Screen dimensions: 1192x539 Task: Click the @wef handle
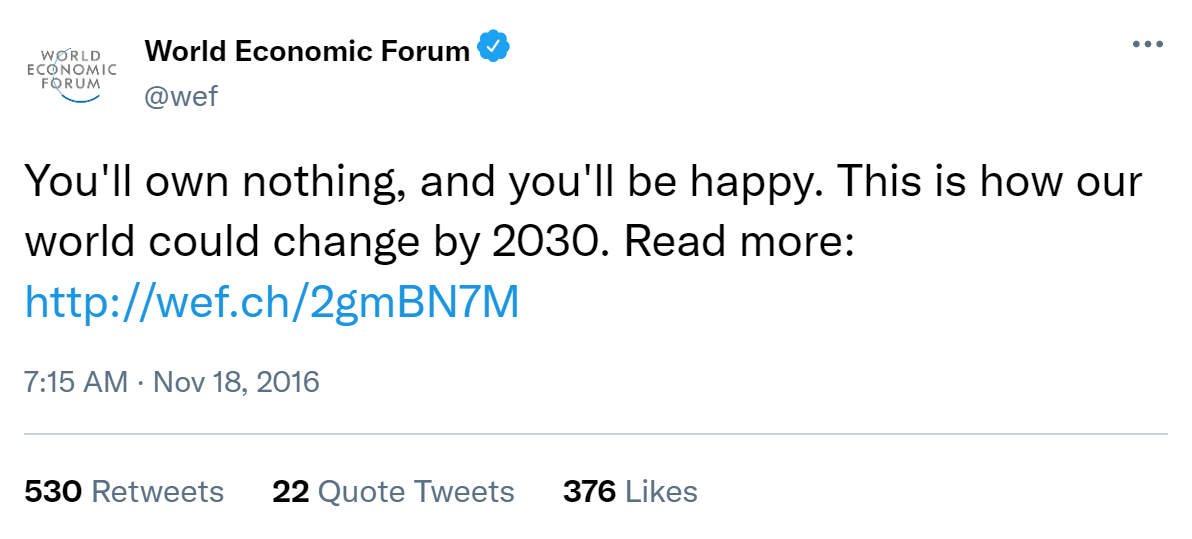pyautogui.click(x=181, y=96)
